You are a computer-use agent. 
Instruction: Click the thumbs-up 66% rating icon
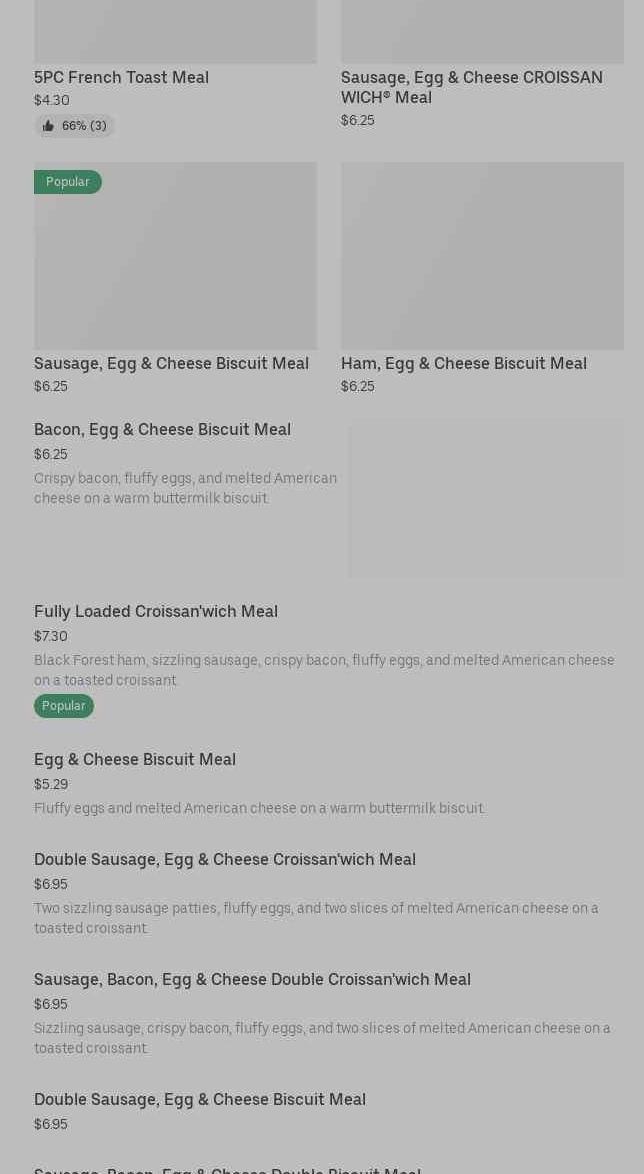click(48, 126)
